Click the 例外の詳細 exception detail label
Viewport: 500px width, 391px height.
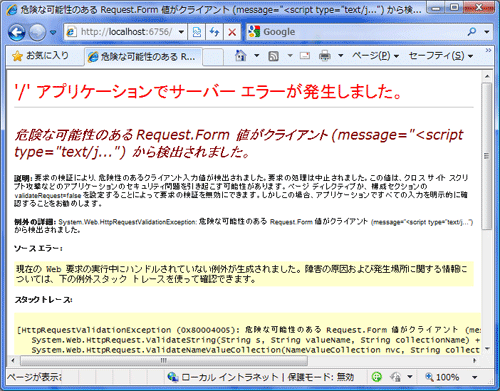click(x=35, y=222)
